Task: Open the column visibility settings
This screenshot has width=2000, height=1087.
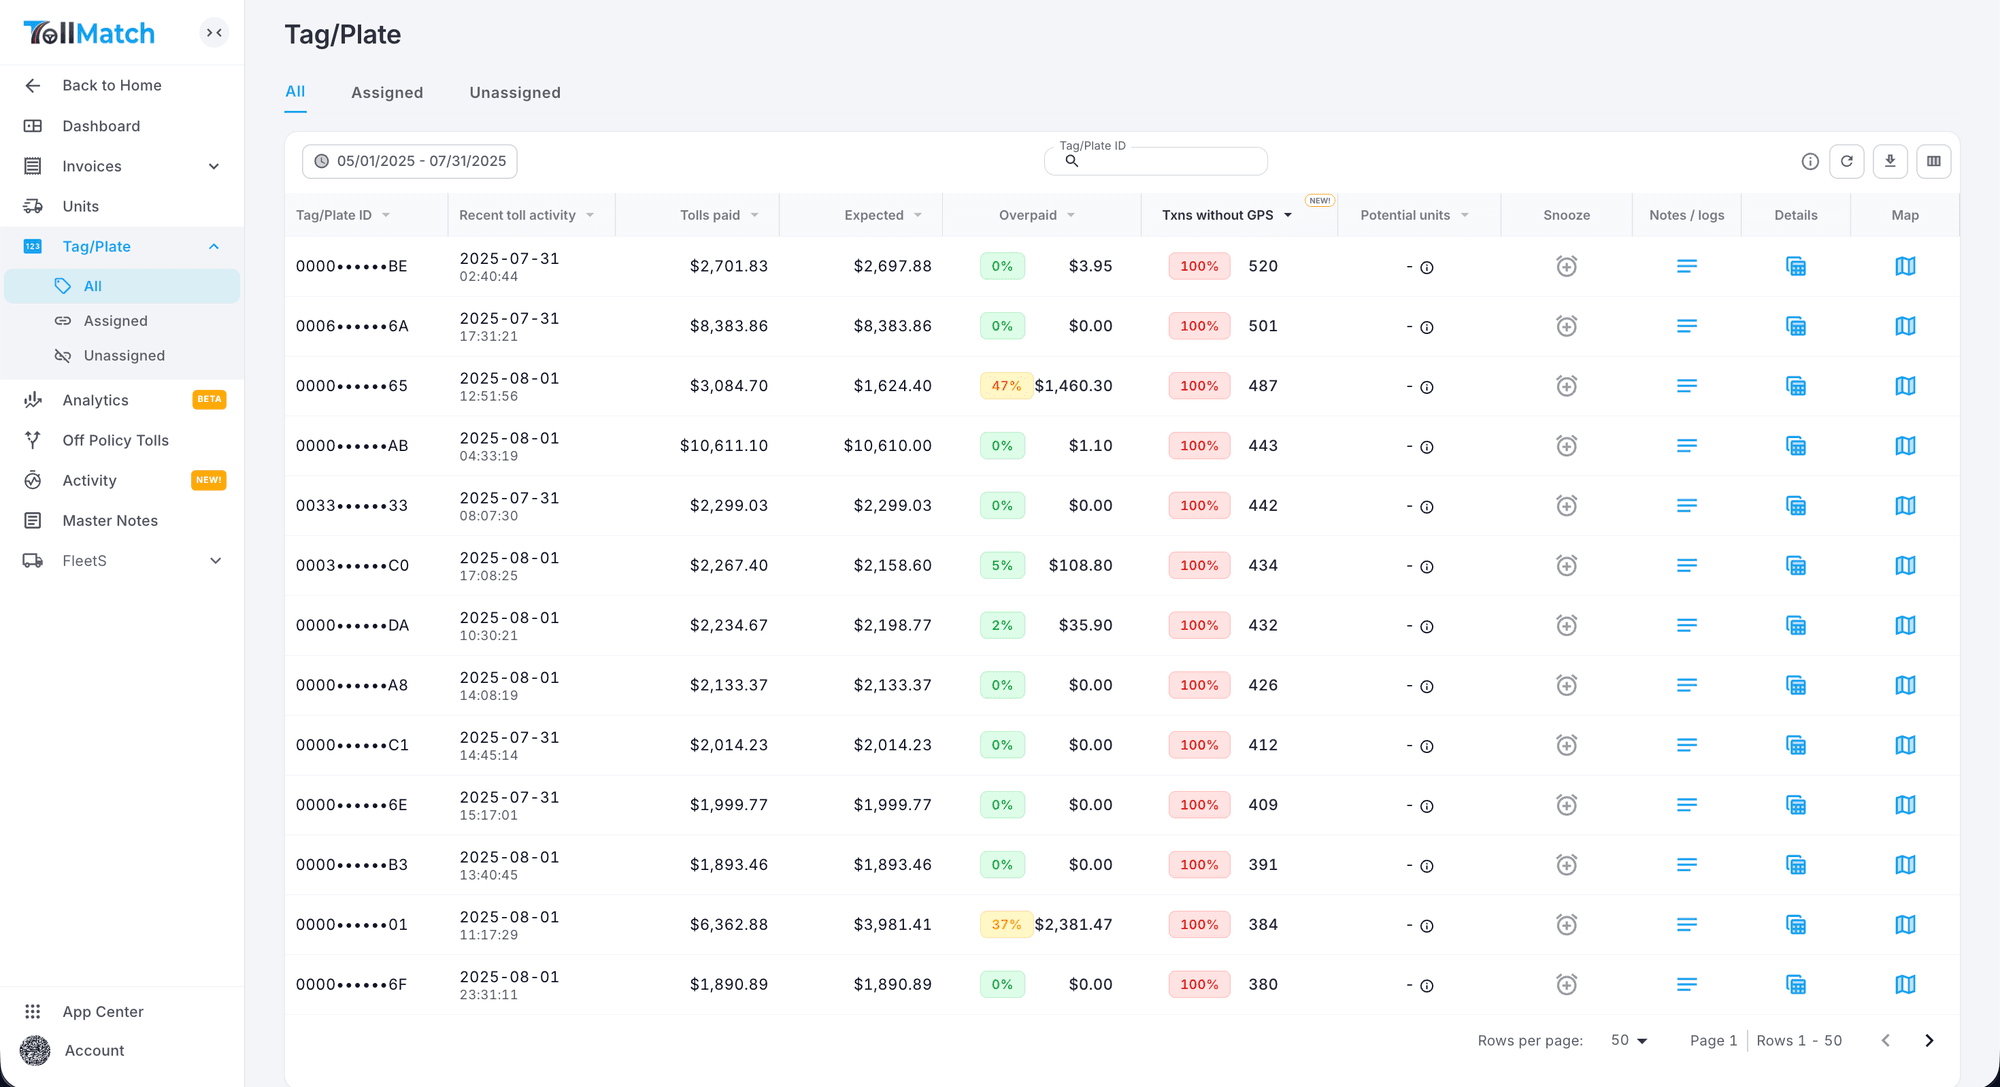Action: click(x=1934, y=161)
